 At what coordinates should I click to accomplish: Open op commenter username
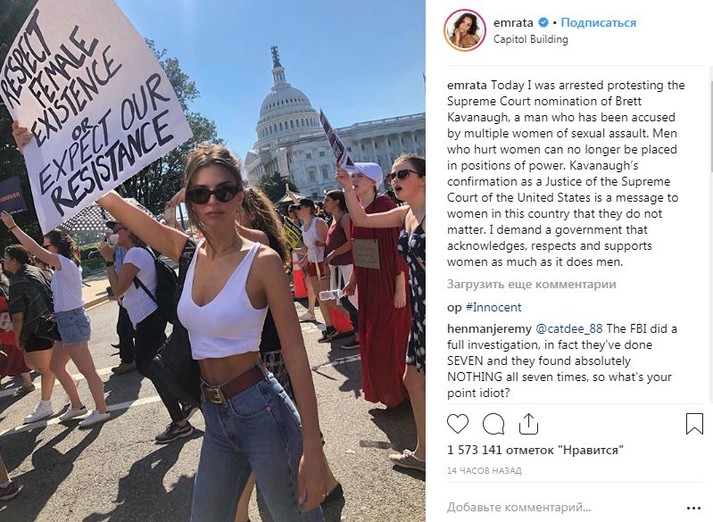pos(454,308)
